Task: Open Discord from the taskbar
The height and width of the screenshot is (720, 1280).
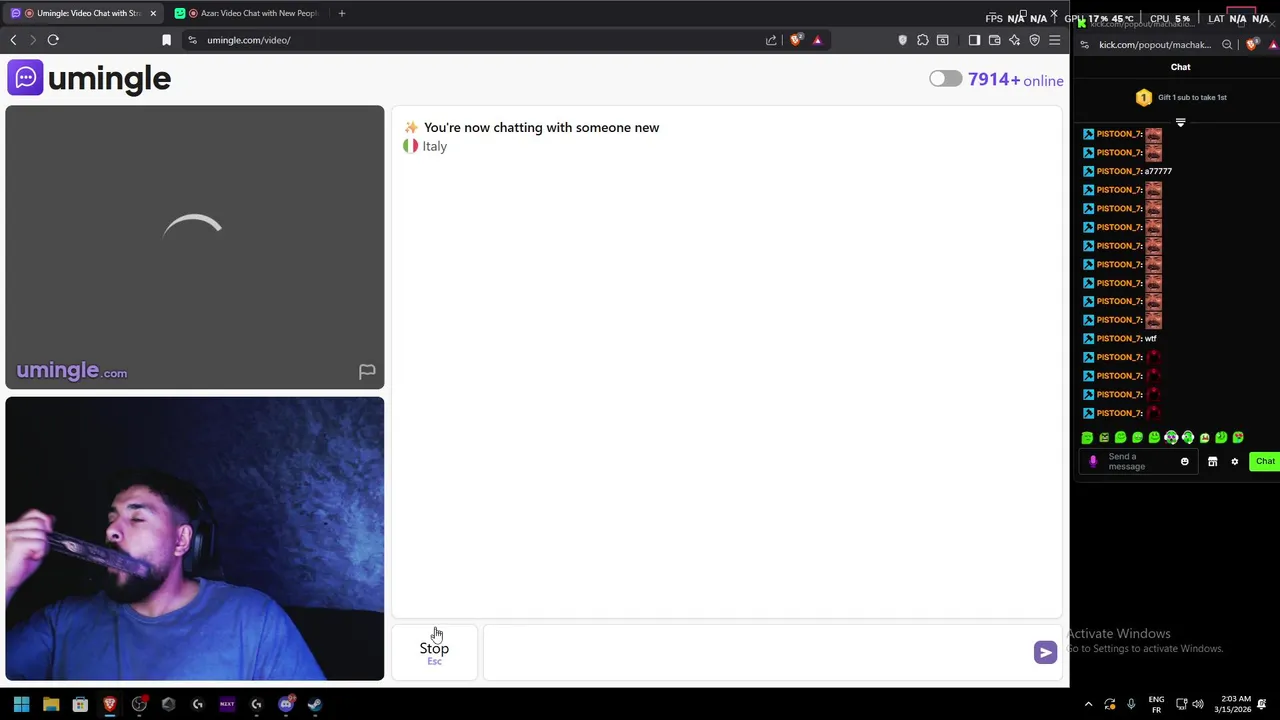Action: point(286,704)
